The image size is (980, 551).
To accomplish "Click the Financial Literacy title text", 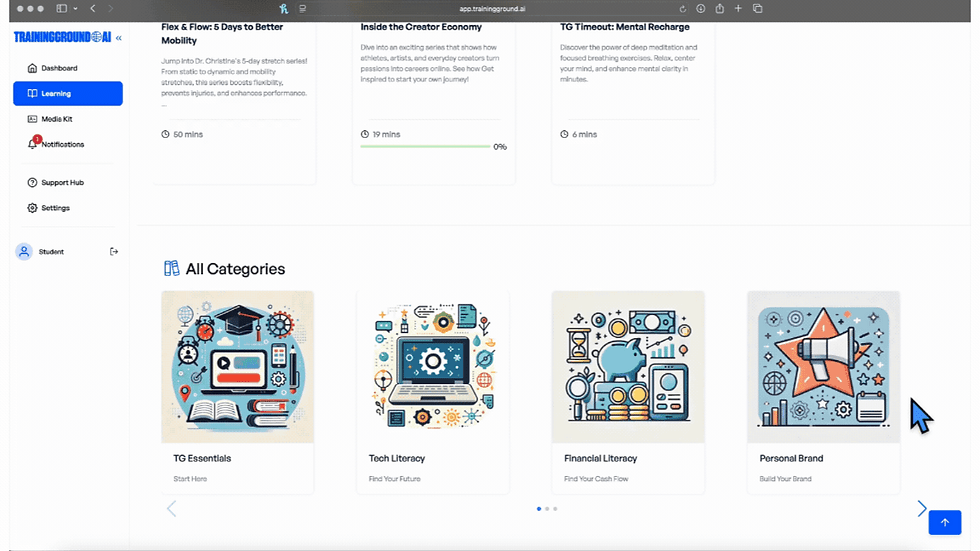I will tap(601, 459).
